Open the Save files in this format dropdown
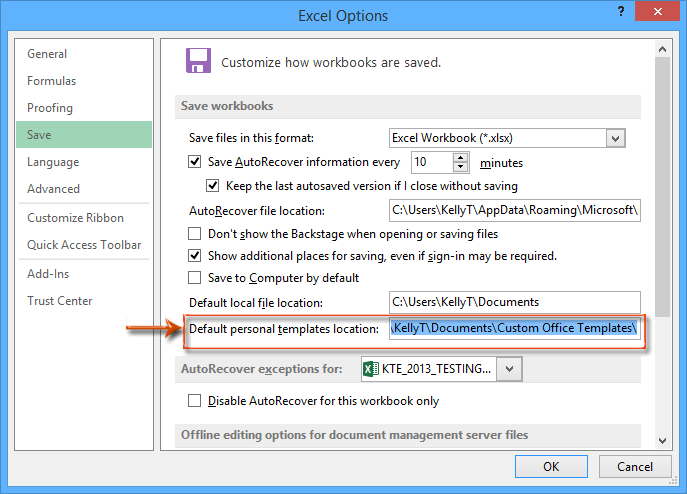Screen dimensions: 687x494 [x=615, y=138]
